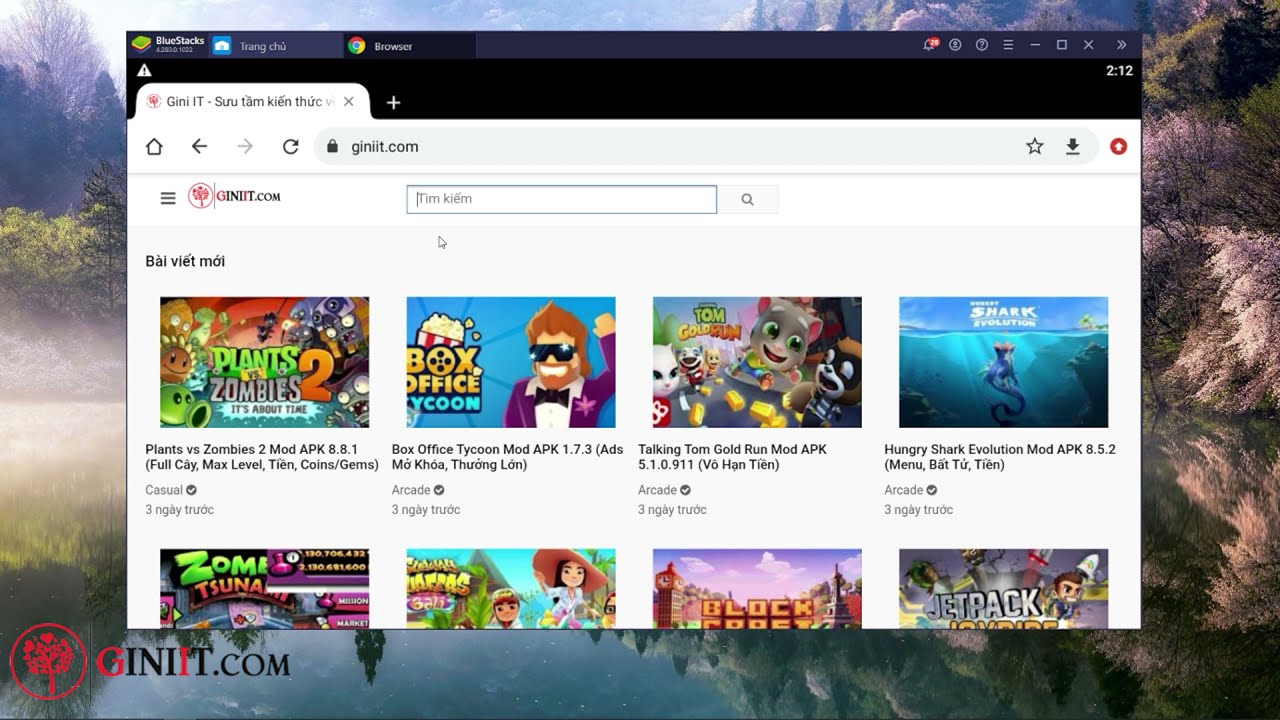
Task: Click Arcade category under Talking Tom
Action: [x=657, y=490]
